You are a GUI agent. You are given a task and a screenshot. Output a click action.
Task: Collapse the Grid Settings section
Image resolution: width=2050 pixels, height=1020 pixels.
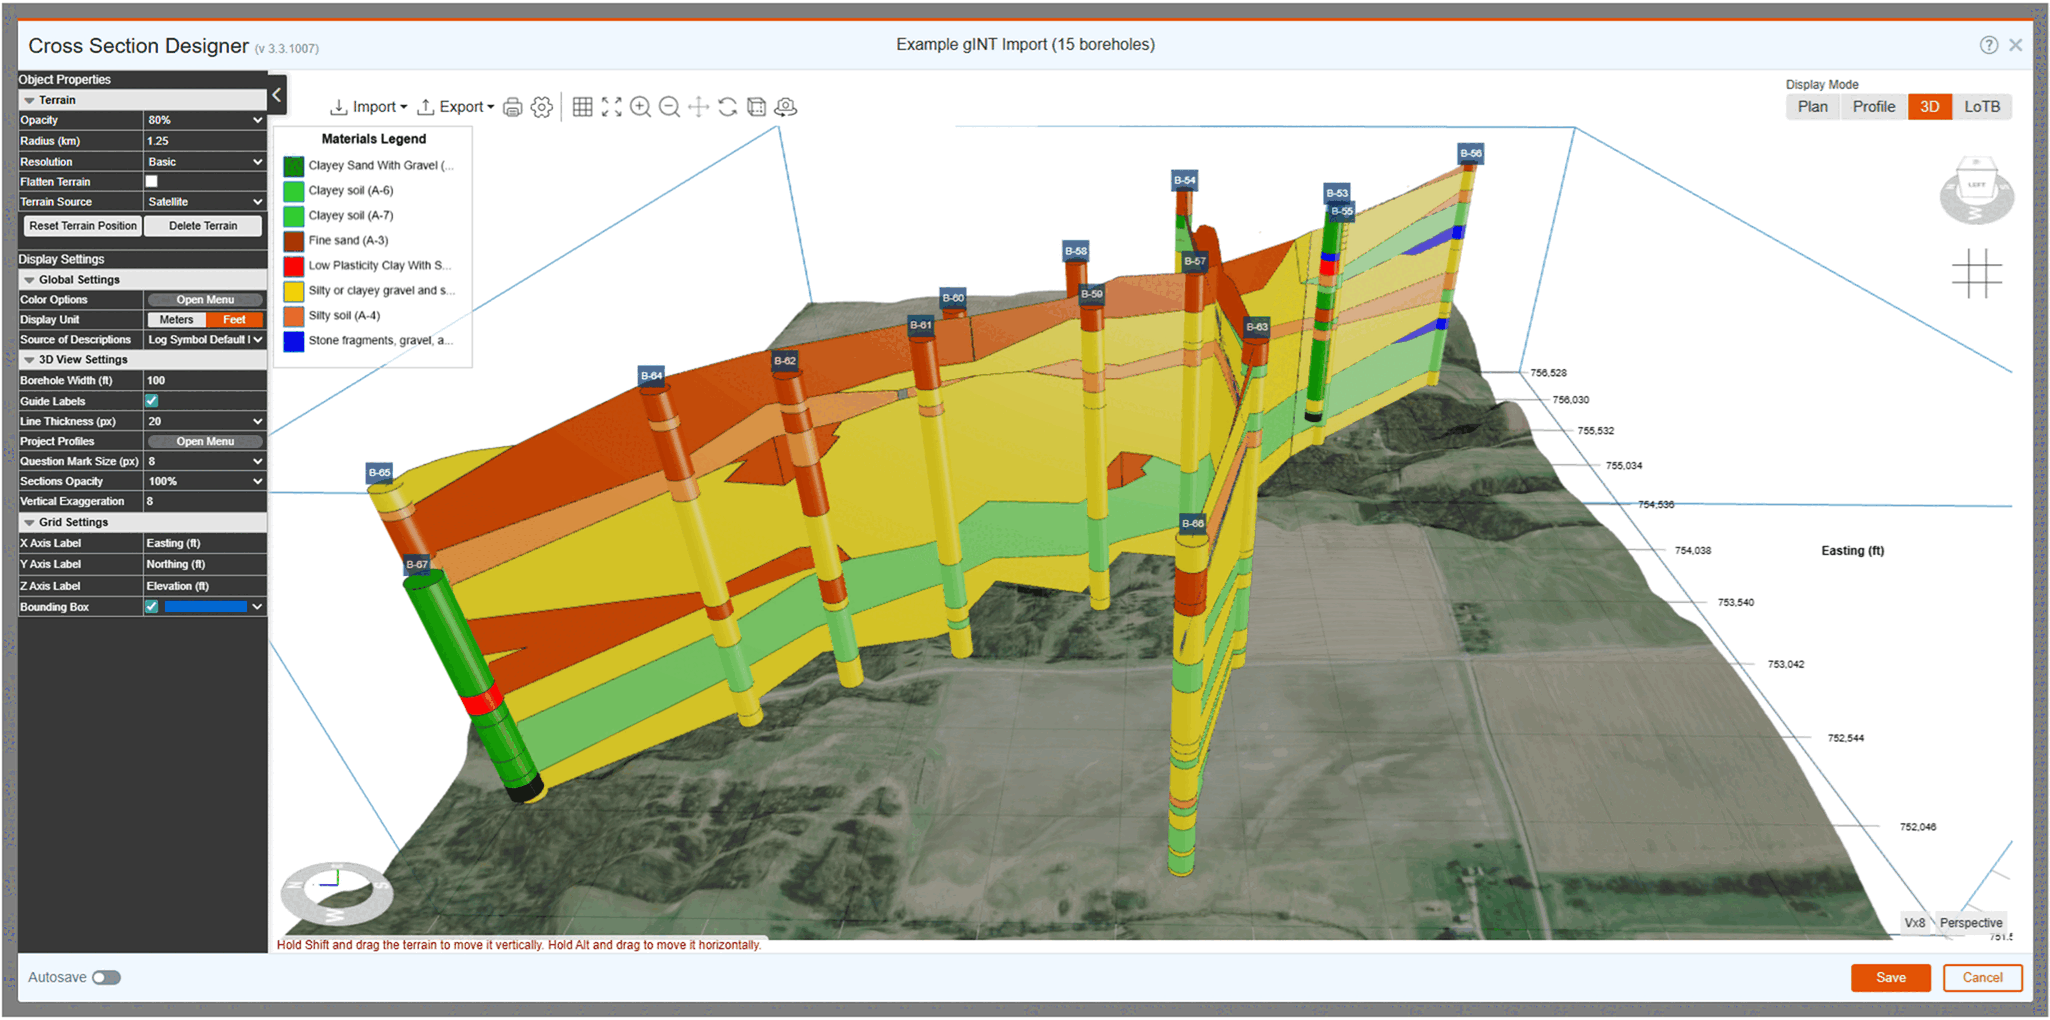pyautogui.click(x=30, y=521)
